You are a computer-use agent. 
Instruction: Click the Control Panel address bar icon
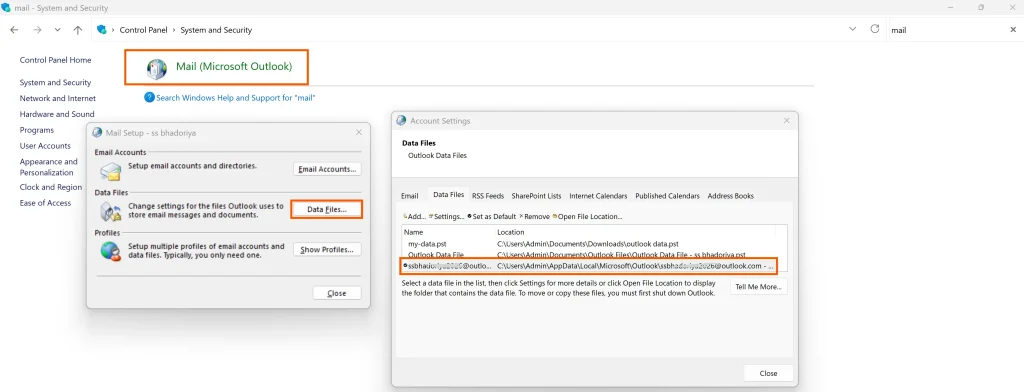[x=101, y=29]
